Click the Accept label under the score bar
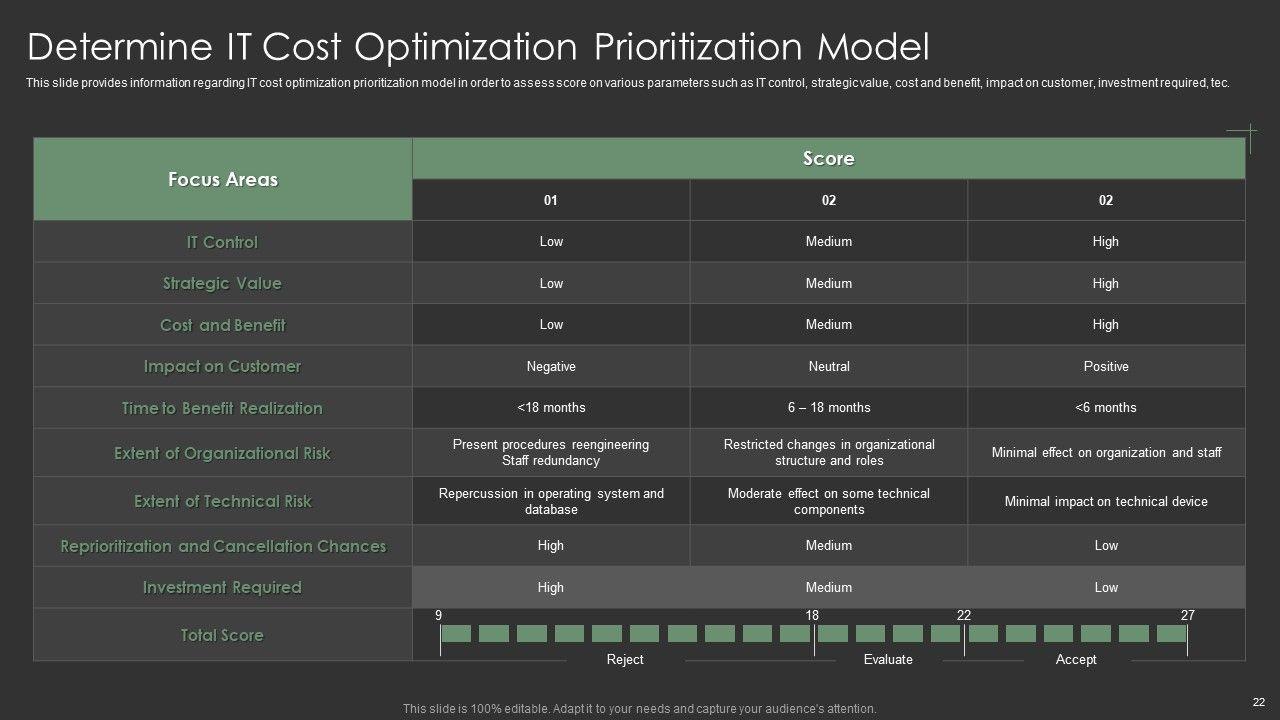1280x720 pixels. pos(1076,660)
